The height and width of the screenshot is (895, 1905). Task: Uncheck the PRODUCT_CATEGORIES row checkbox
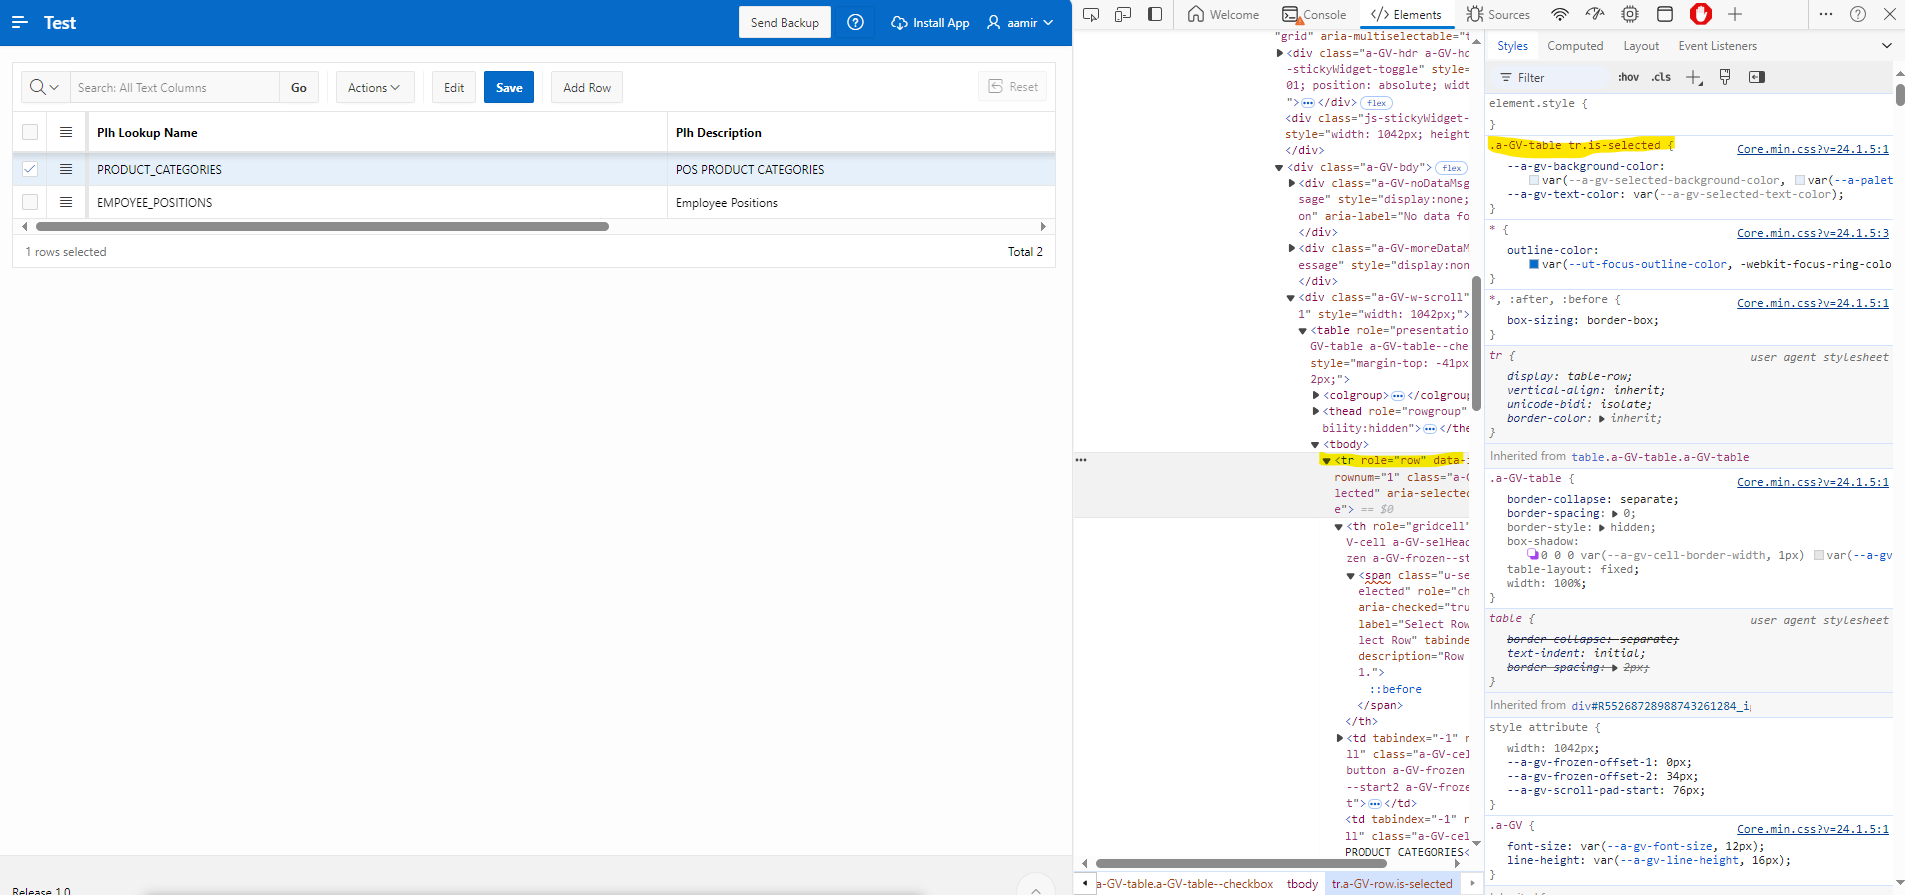pyautogui.click(x=30, y=169)
